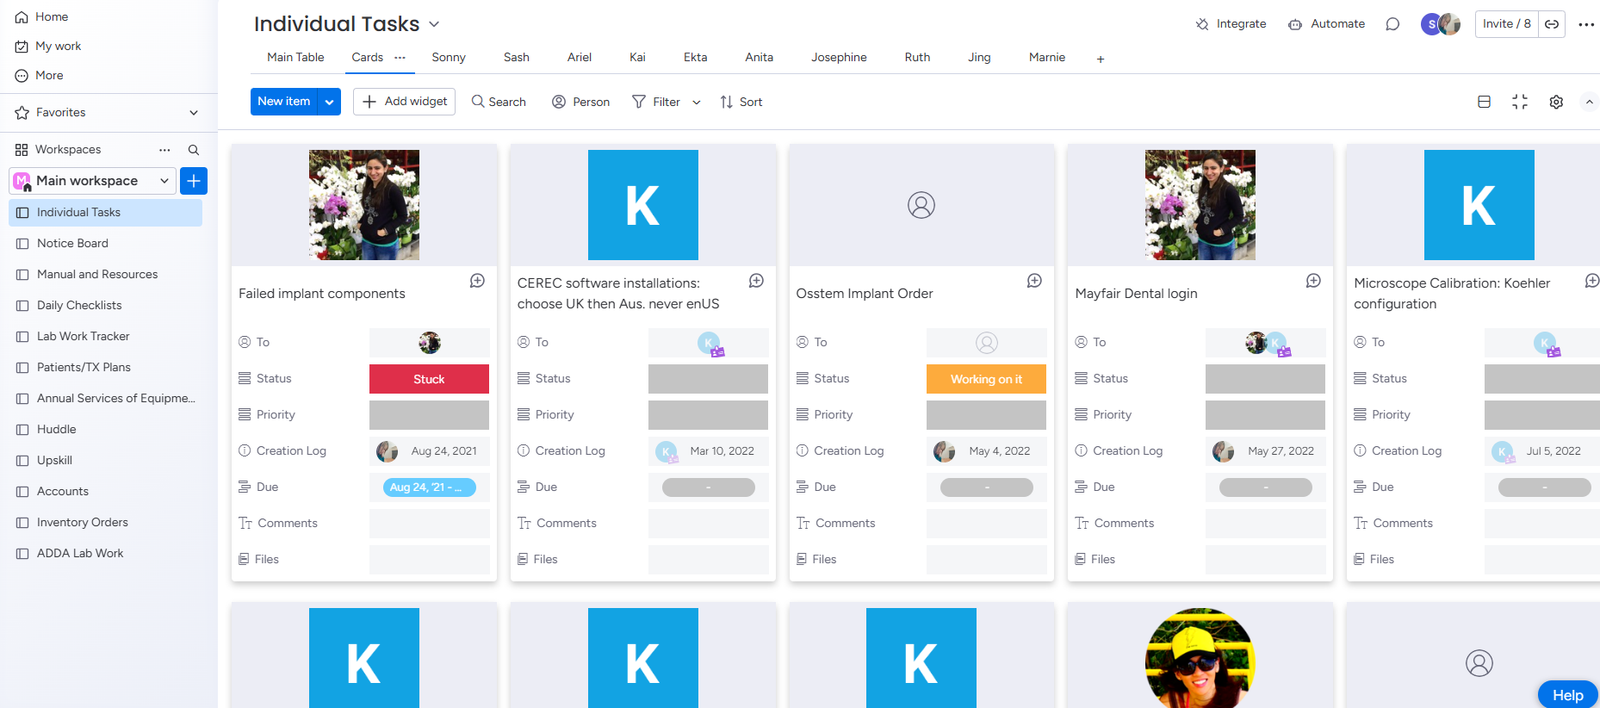Search workspaces with magnifier icon
The image size is (1600, 708).
tap(194, 150)
